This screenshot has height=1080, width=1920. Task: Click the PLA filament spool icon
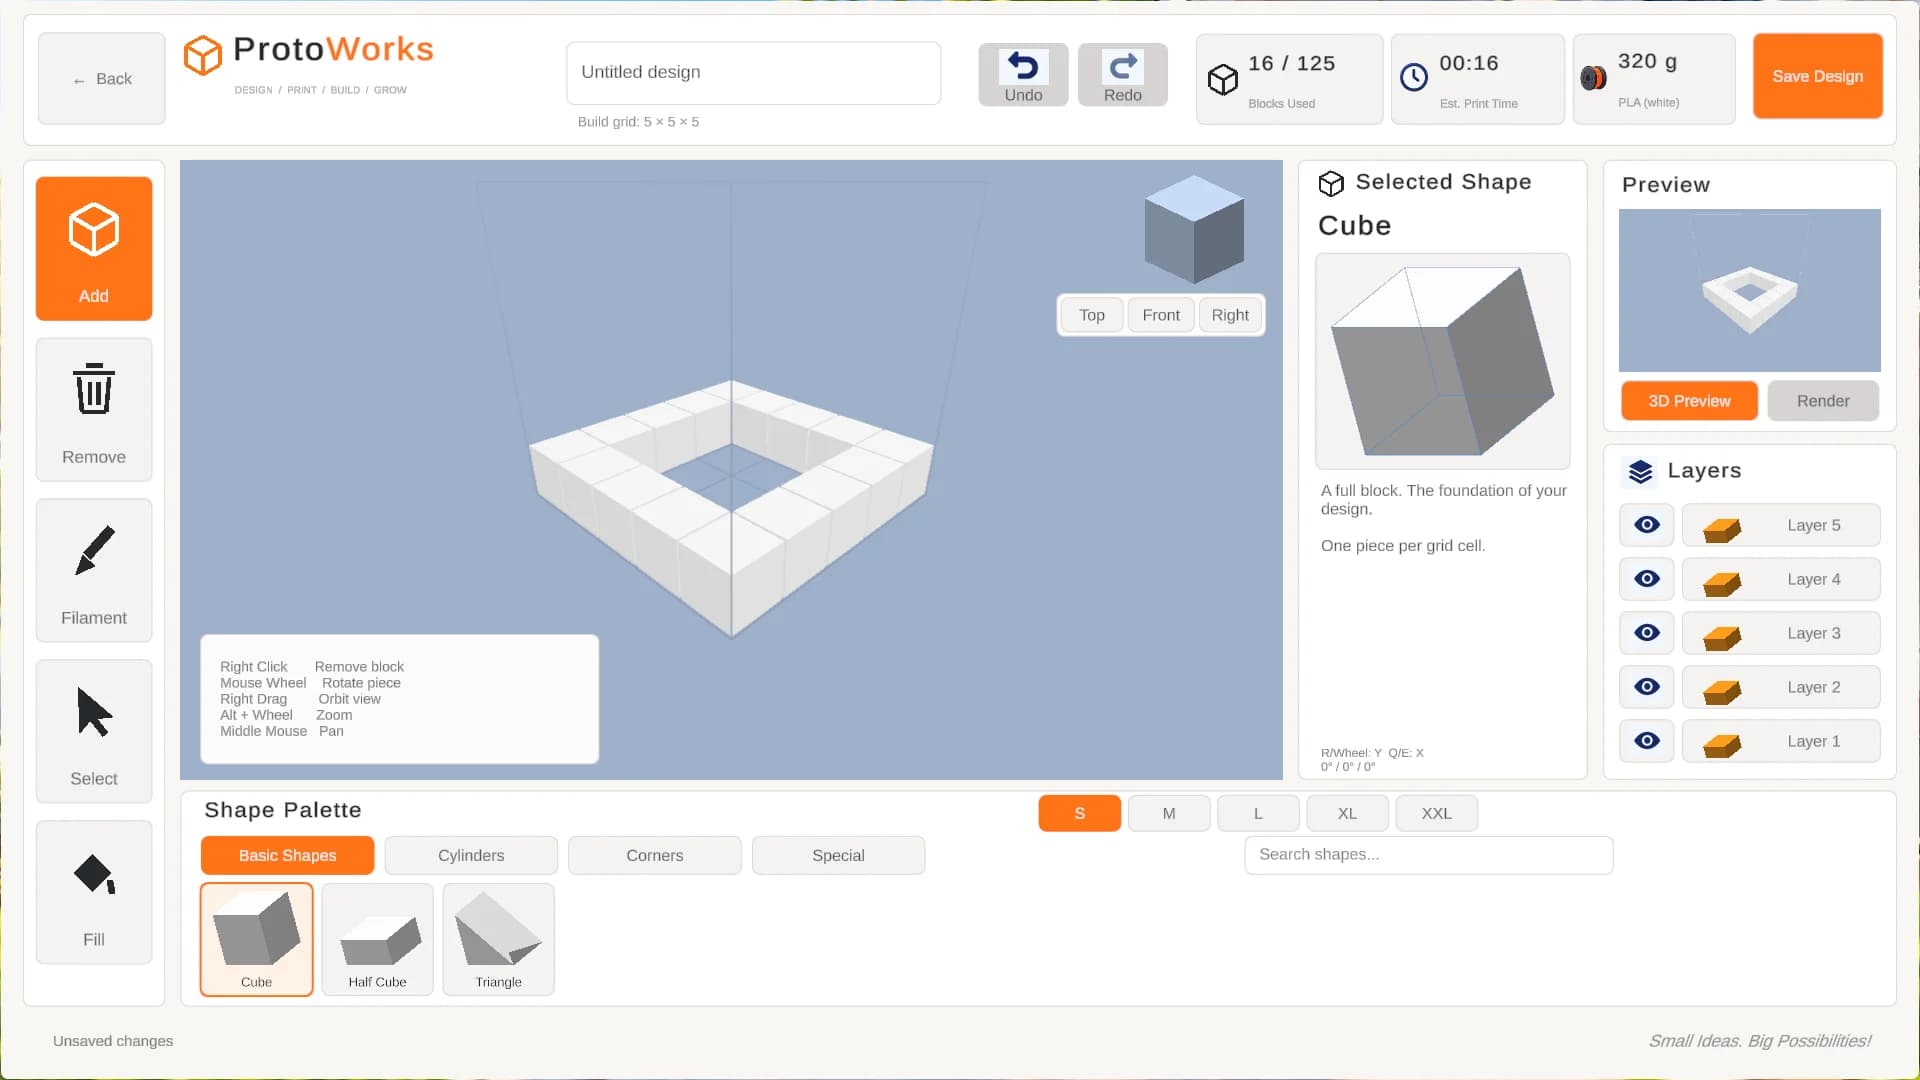point(1593,77)
